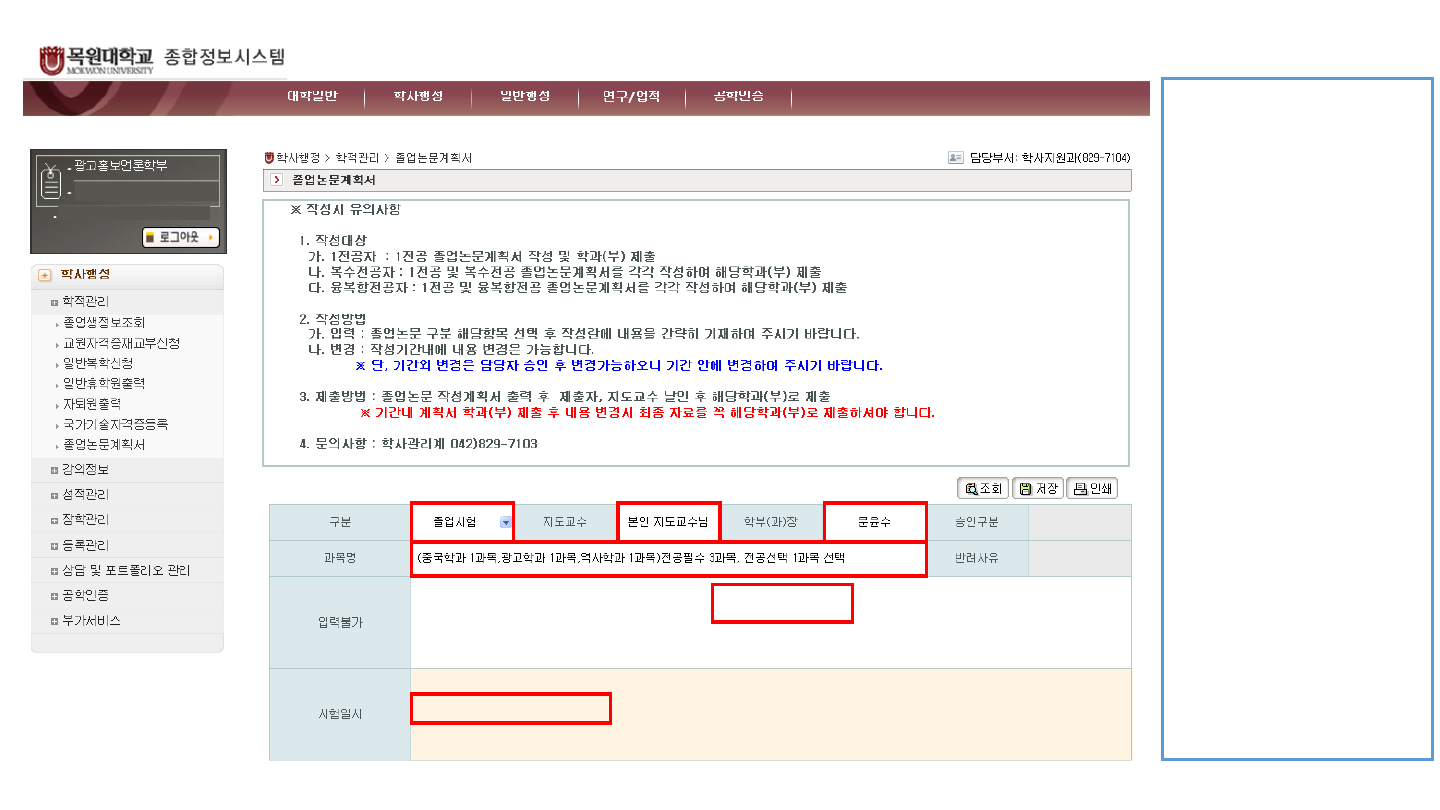
Task: Click the plus icon beside 학사행정 sidebar header
Action: (x=45, y=275)
